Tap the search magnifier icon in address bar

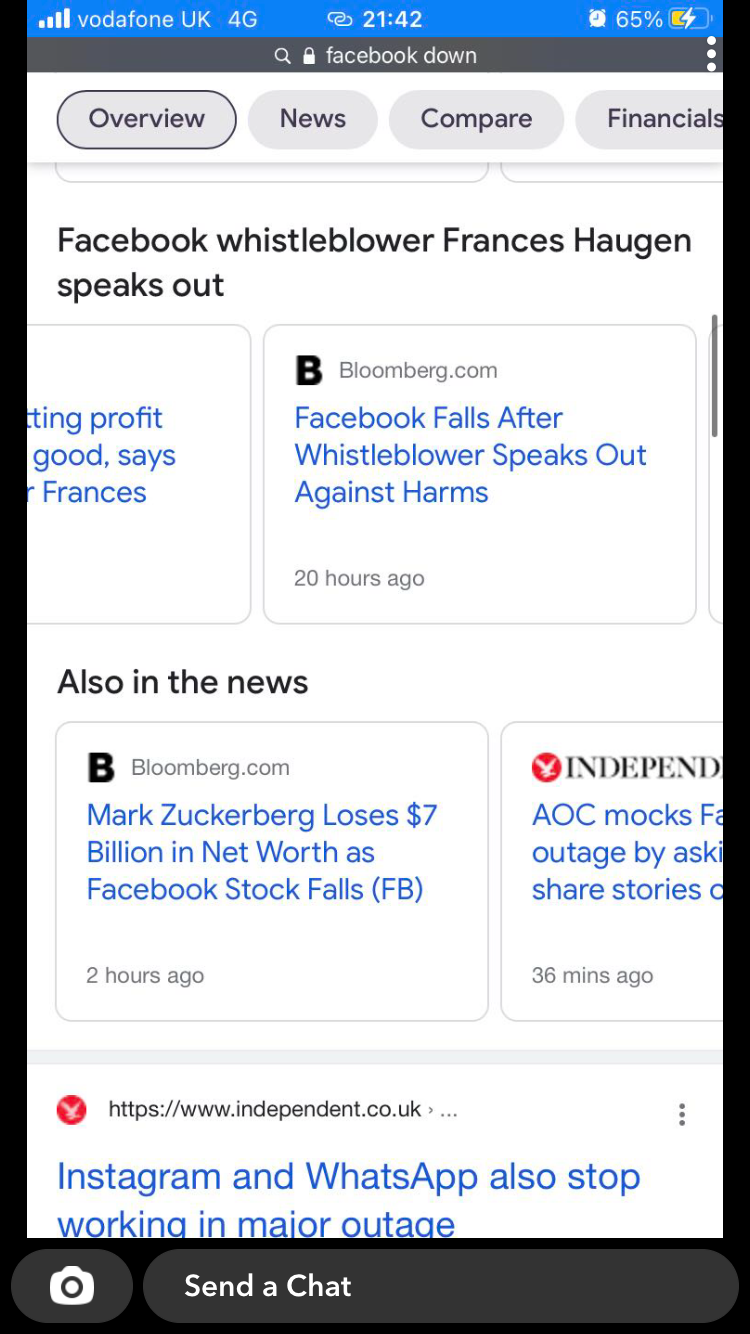click(x=283, y=56)
